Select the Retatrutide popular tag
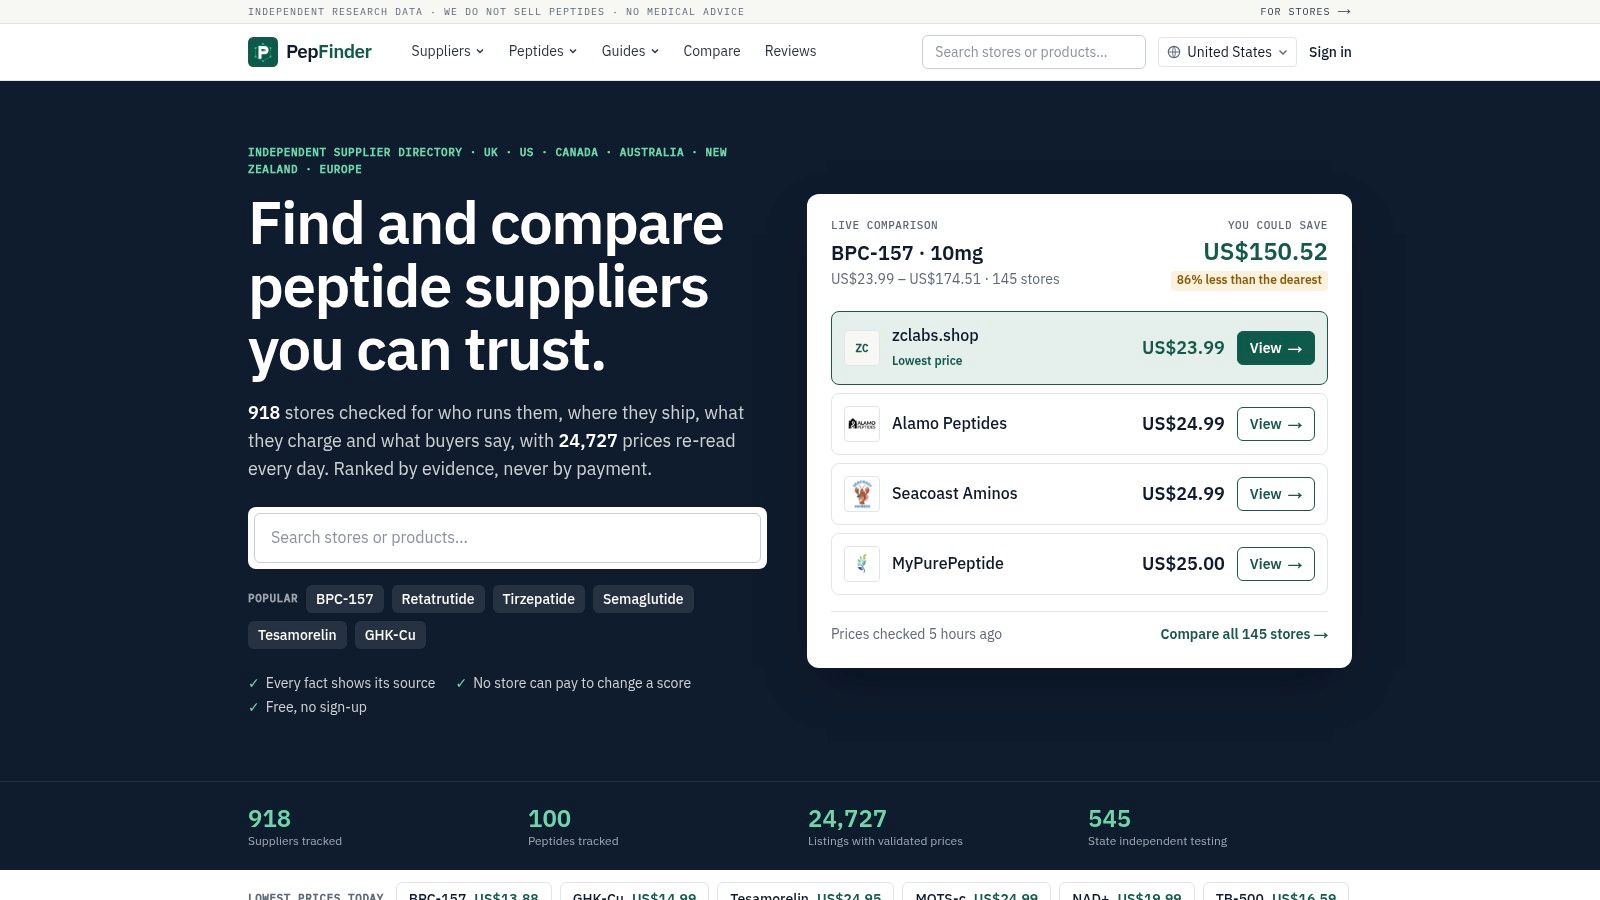 pos(438,599)
